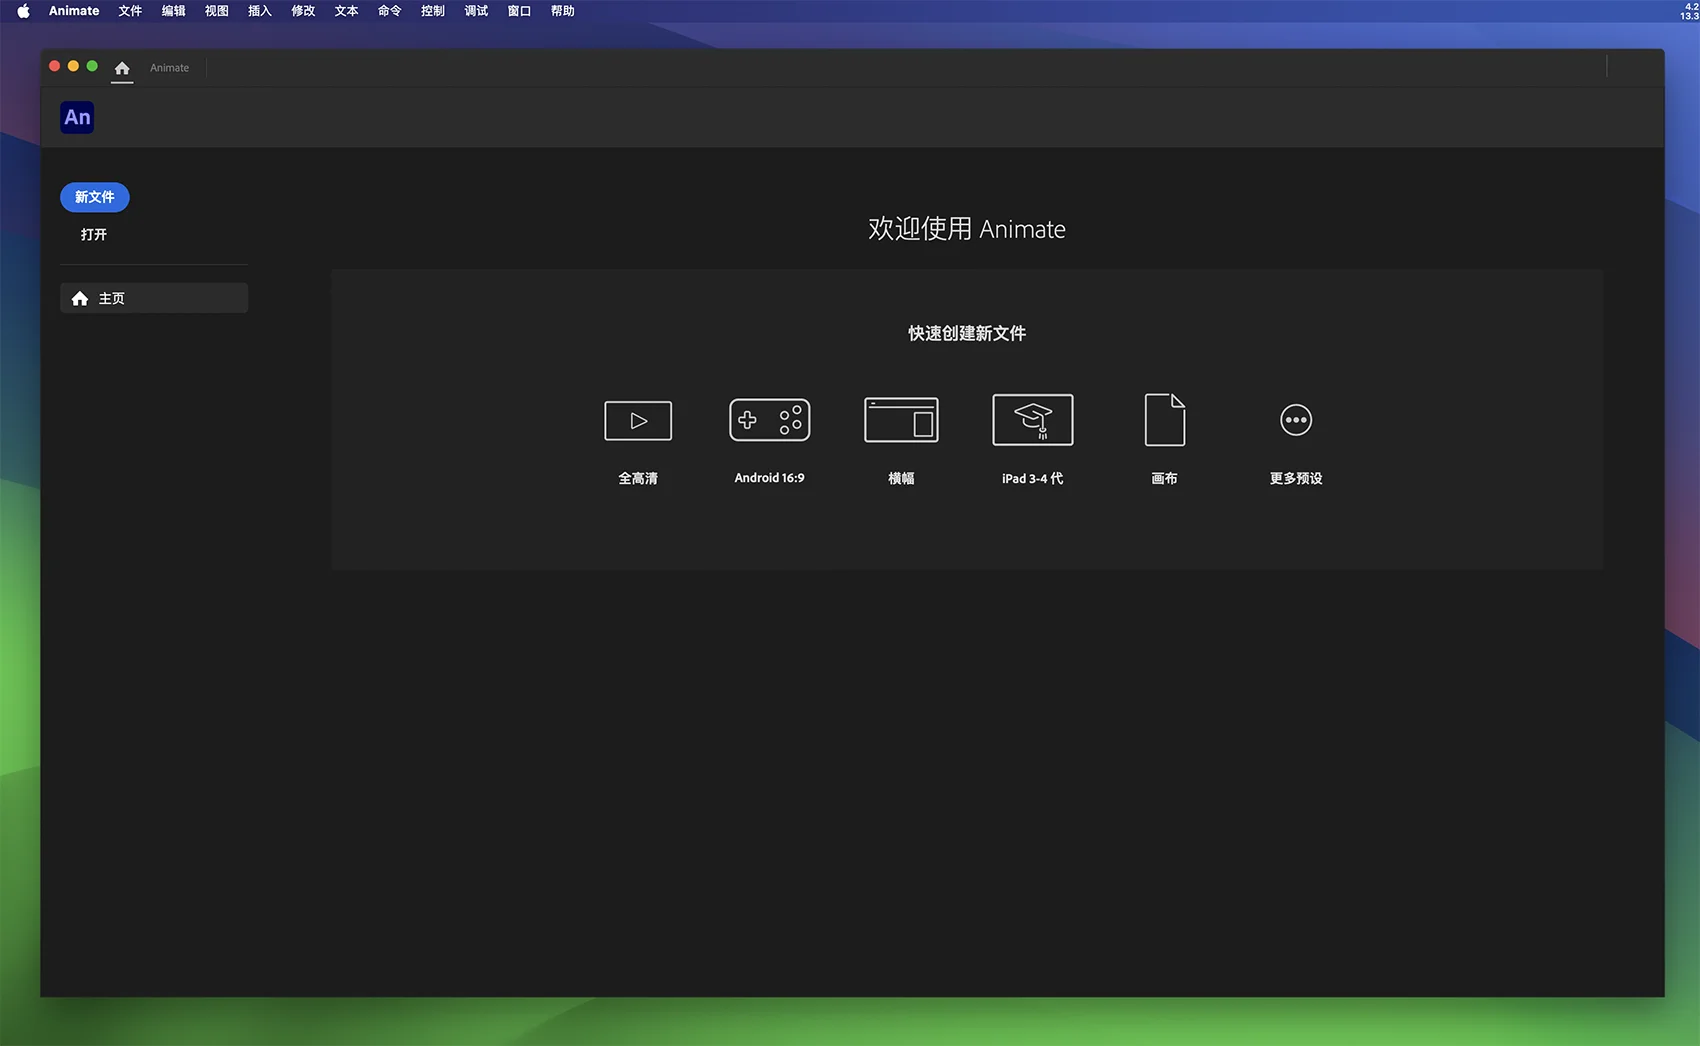Open the 控制 (Control) menu
1700x1046 pixels.
pos(433,11)
